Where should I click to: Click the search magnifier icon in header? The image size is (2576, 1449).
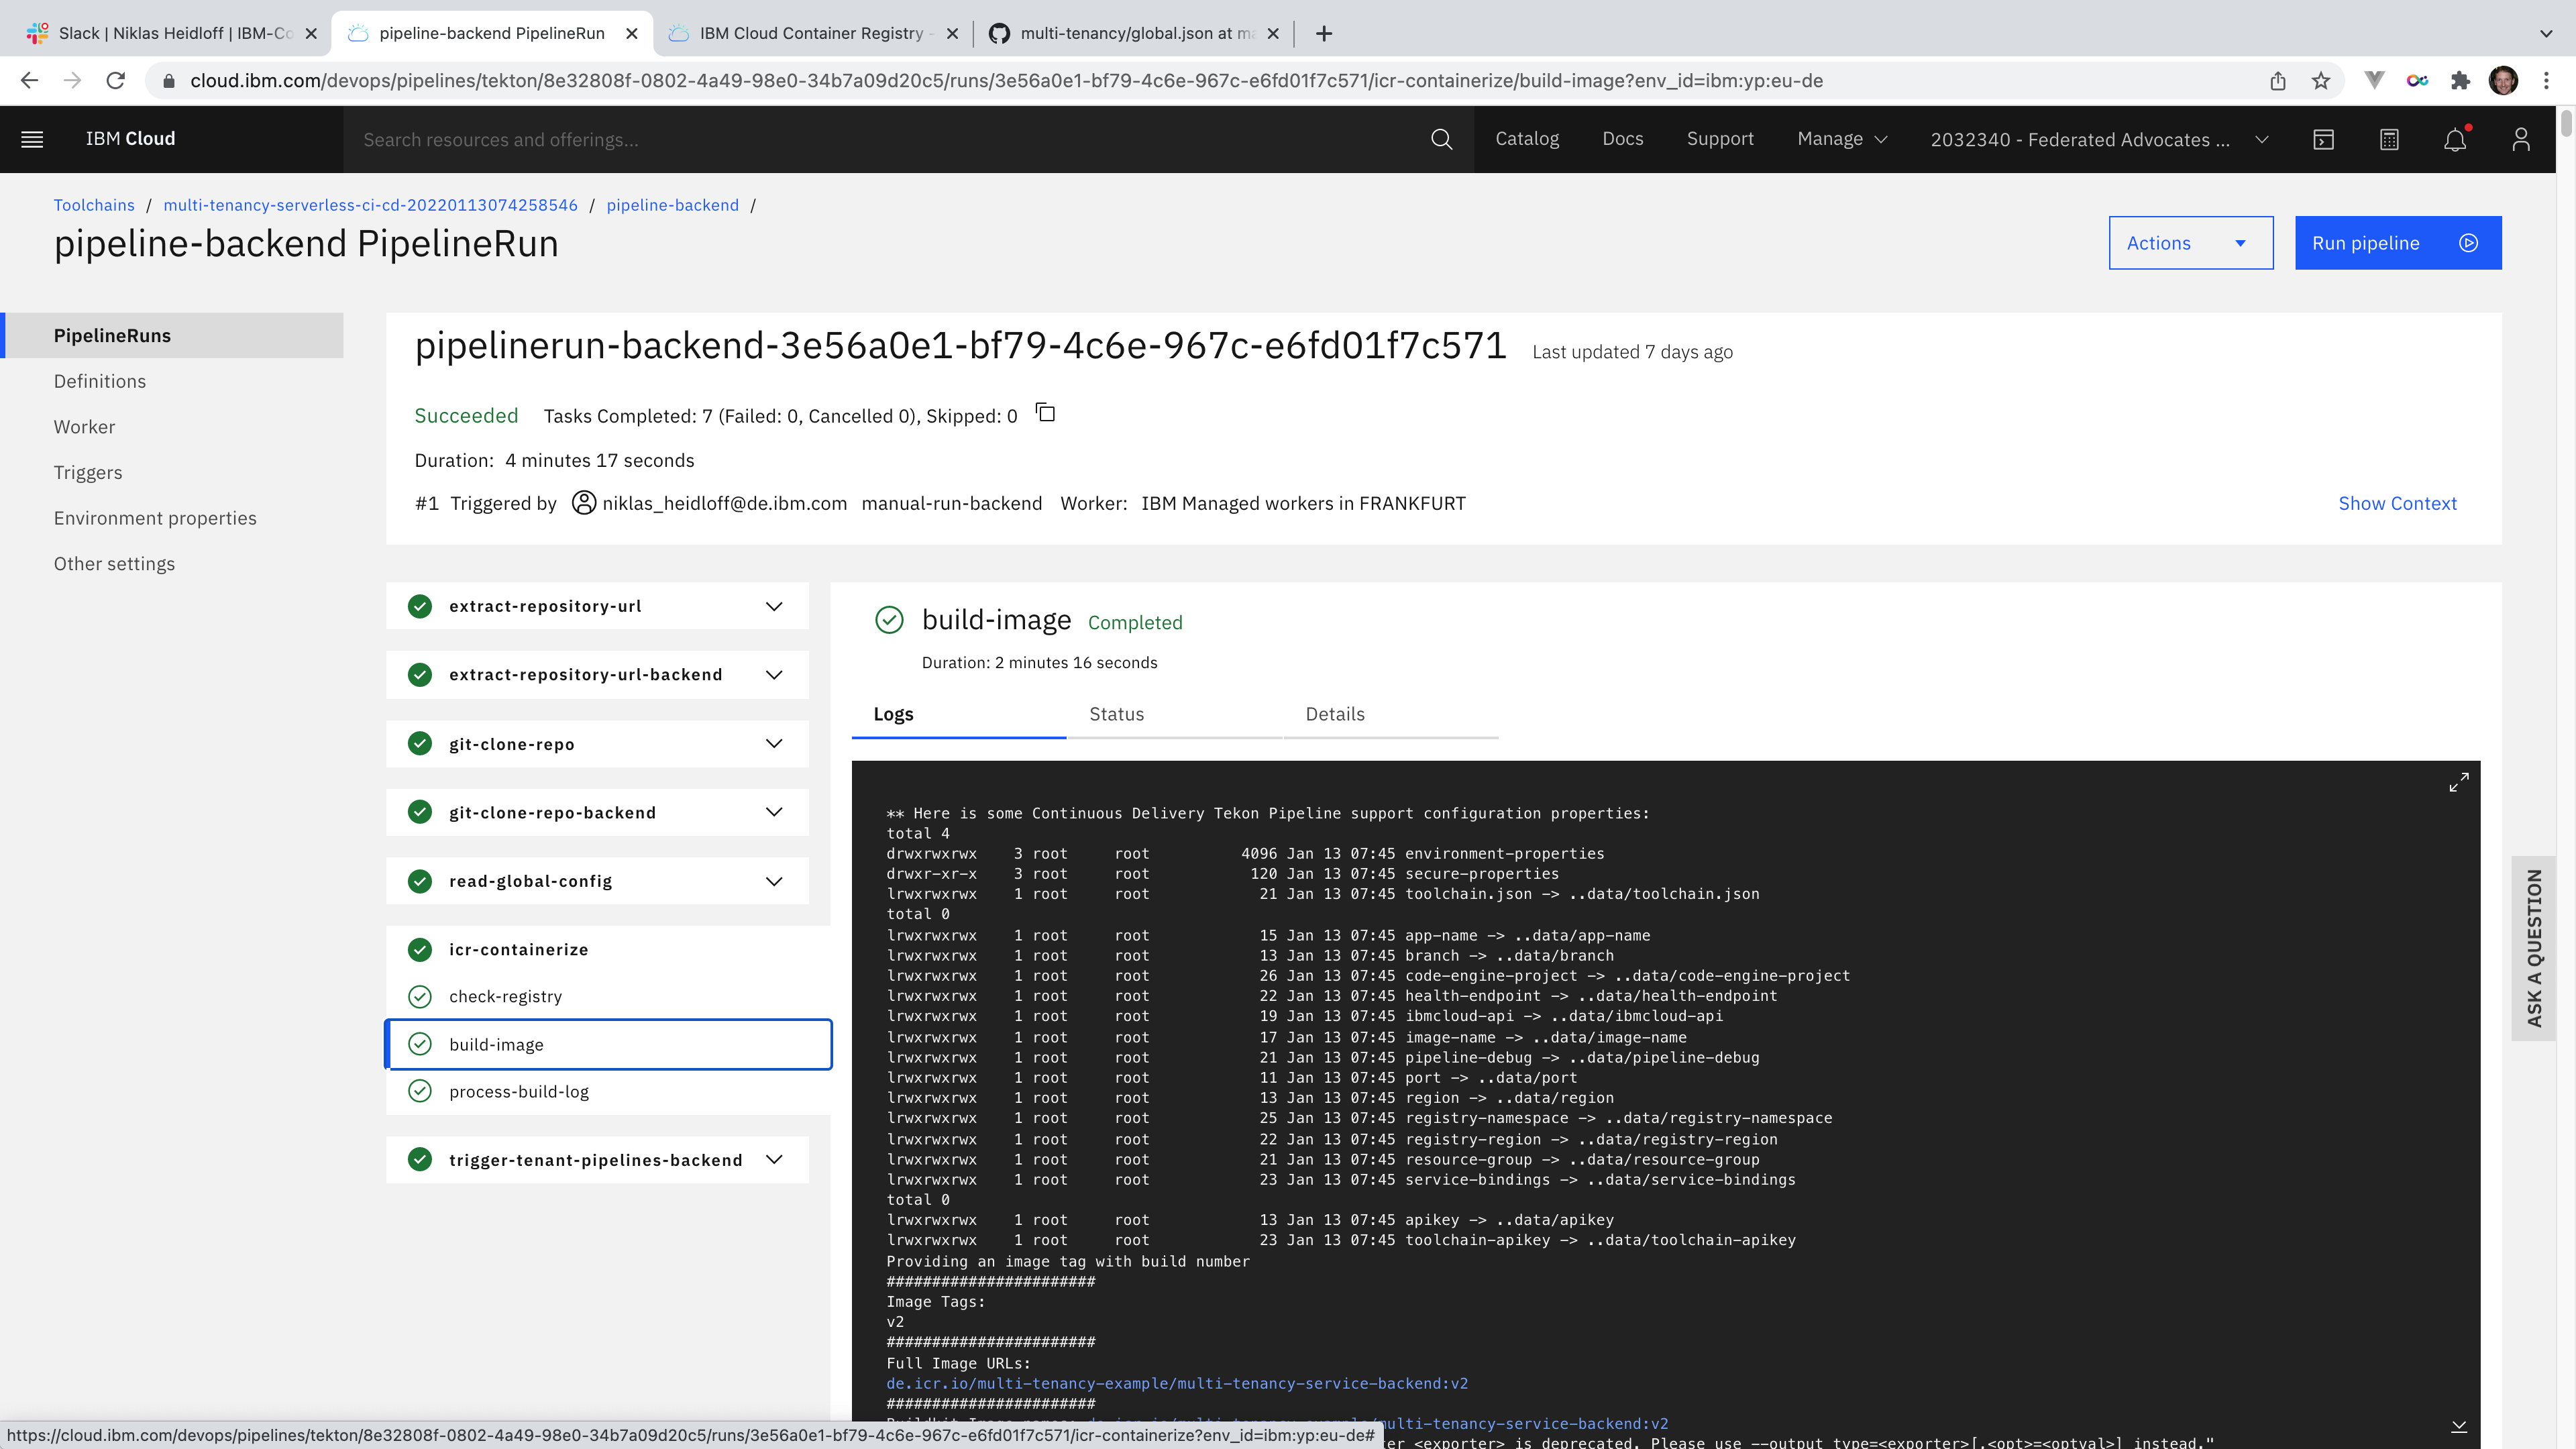pos(1441,139)
